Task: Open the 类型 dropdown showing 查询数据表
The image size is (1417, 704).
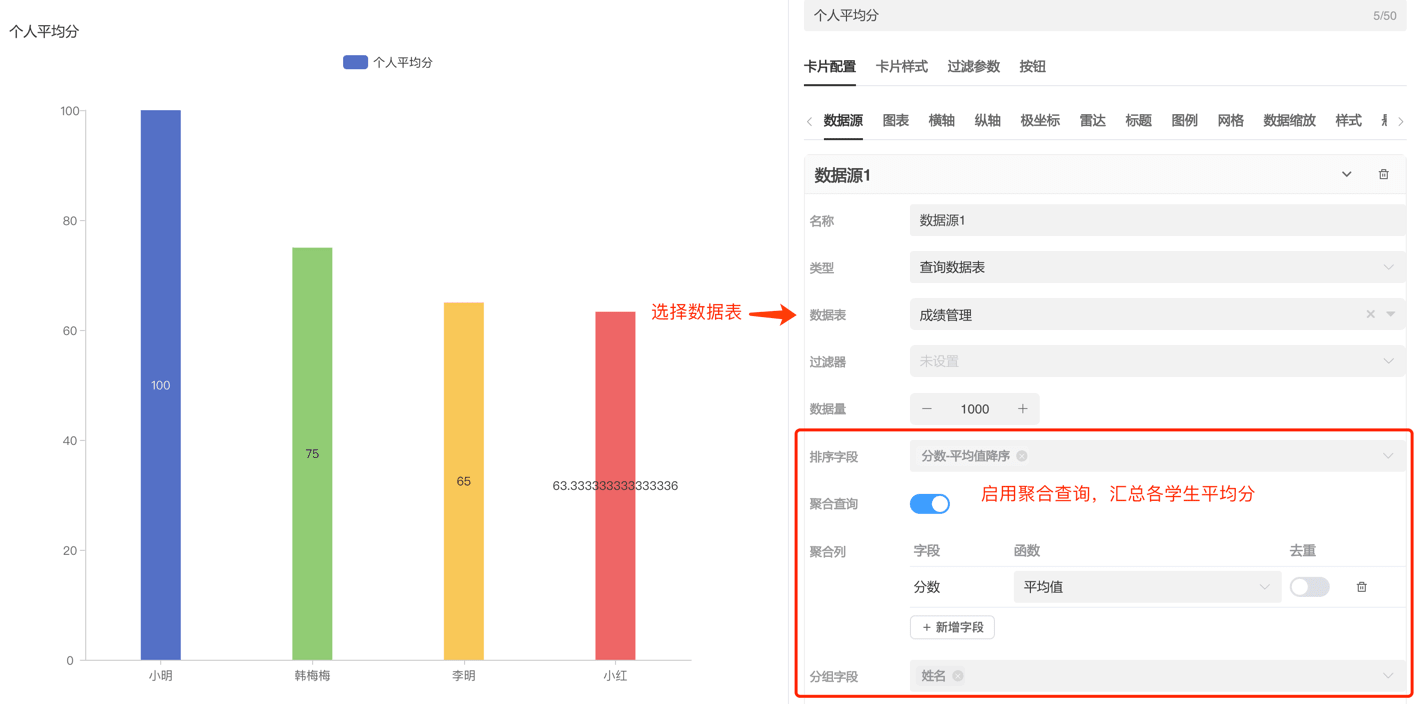Action: (1156, 268)
